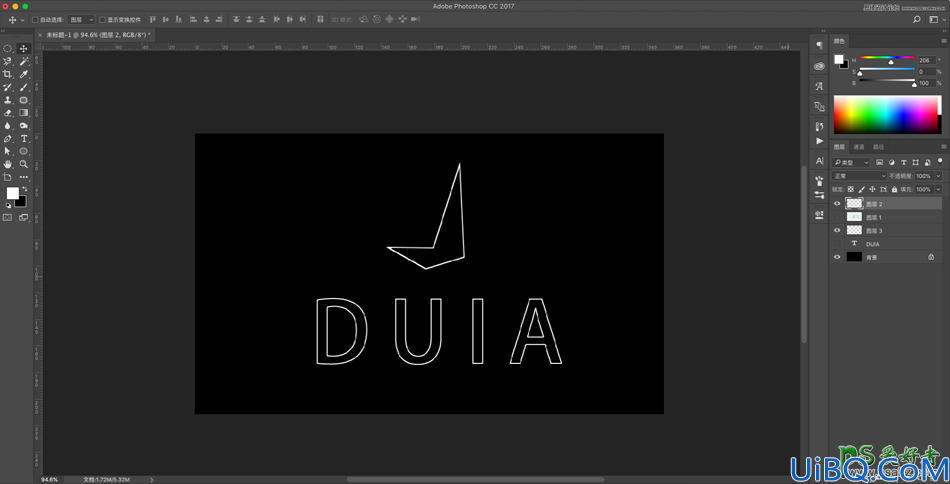Click the color spectrum ramp
The width and height of the screenshot is (950, 484).
pyautogui.click(x=886, y=114)
